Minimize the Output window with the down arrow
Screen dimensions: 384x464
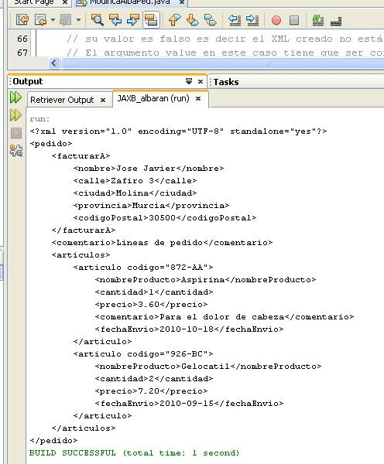[189, 81]
